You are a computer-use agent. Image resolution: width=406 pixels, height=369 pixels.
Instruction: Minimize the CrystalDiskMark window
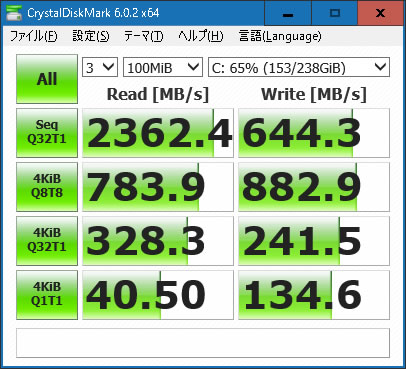pos(288,13)
